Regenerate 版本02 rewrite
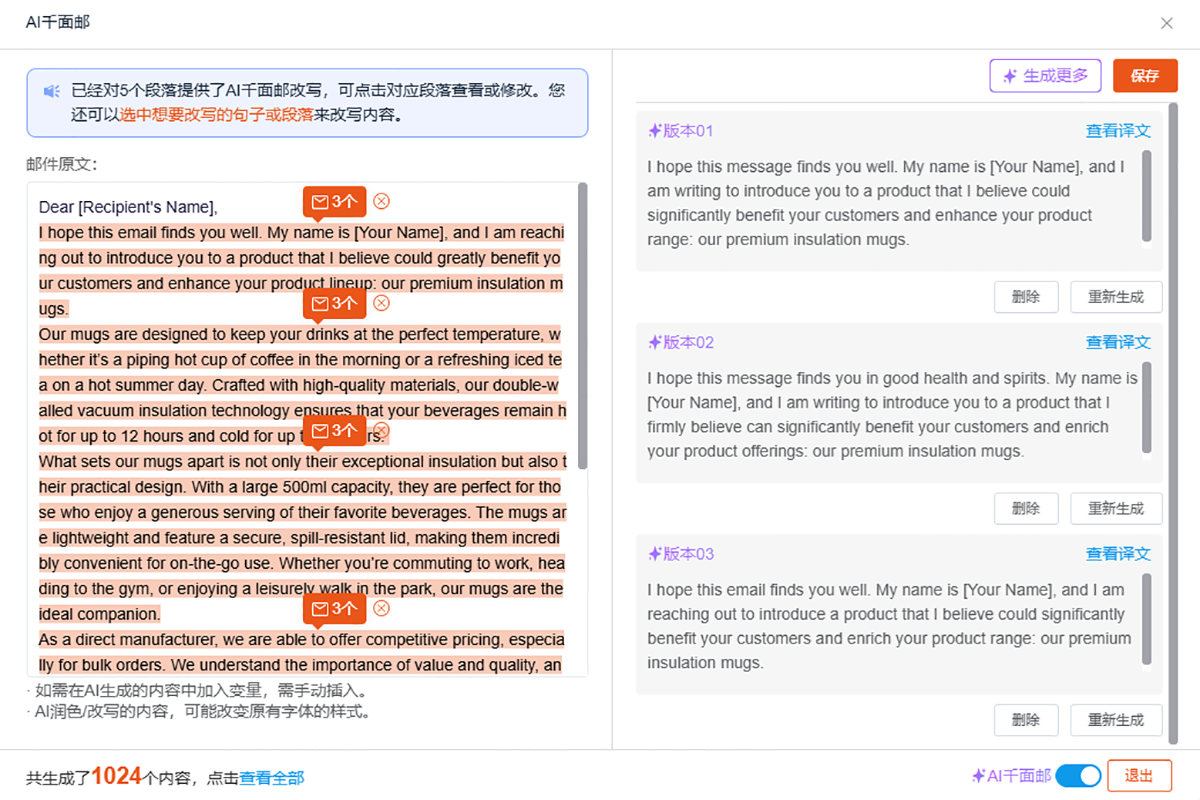 [x=1116, y=509]
